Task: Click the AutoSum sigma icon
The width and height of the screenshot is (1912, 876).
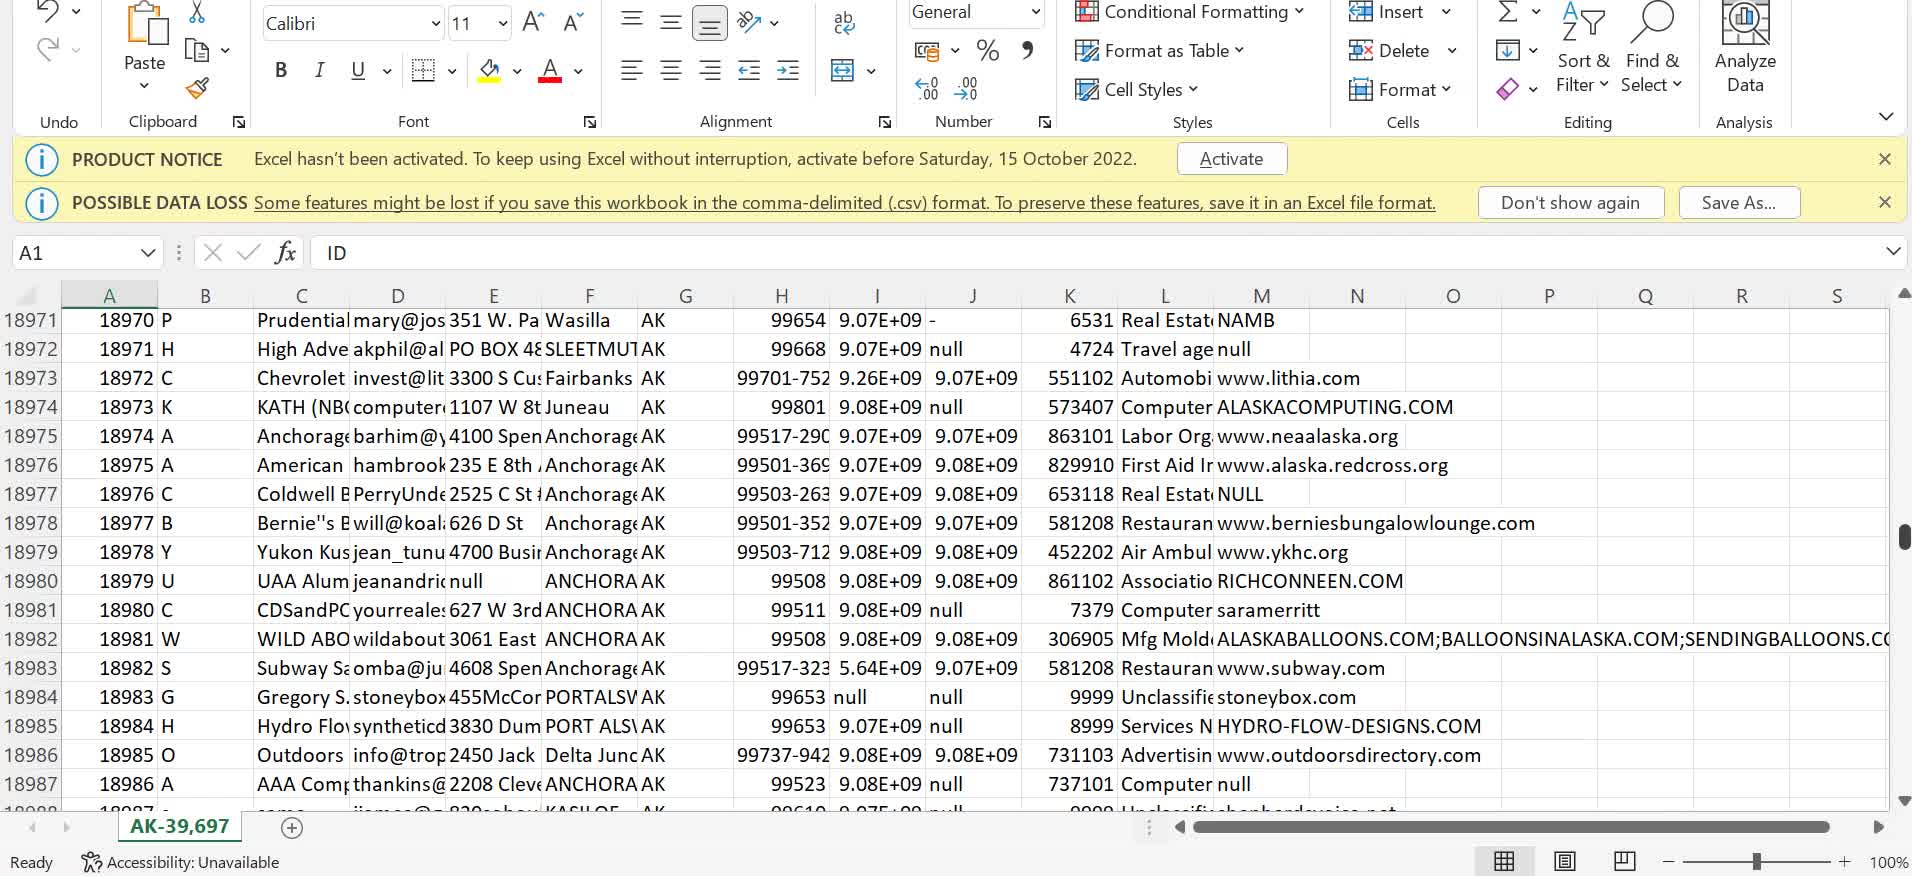Action: point(1508,12)
